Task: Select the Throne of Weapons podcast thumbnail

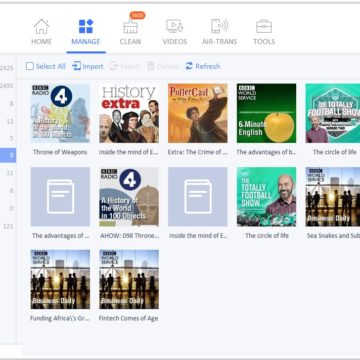Action: 60,113
